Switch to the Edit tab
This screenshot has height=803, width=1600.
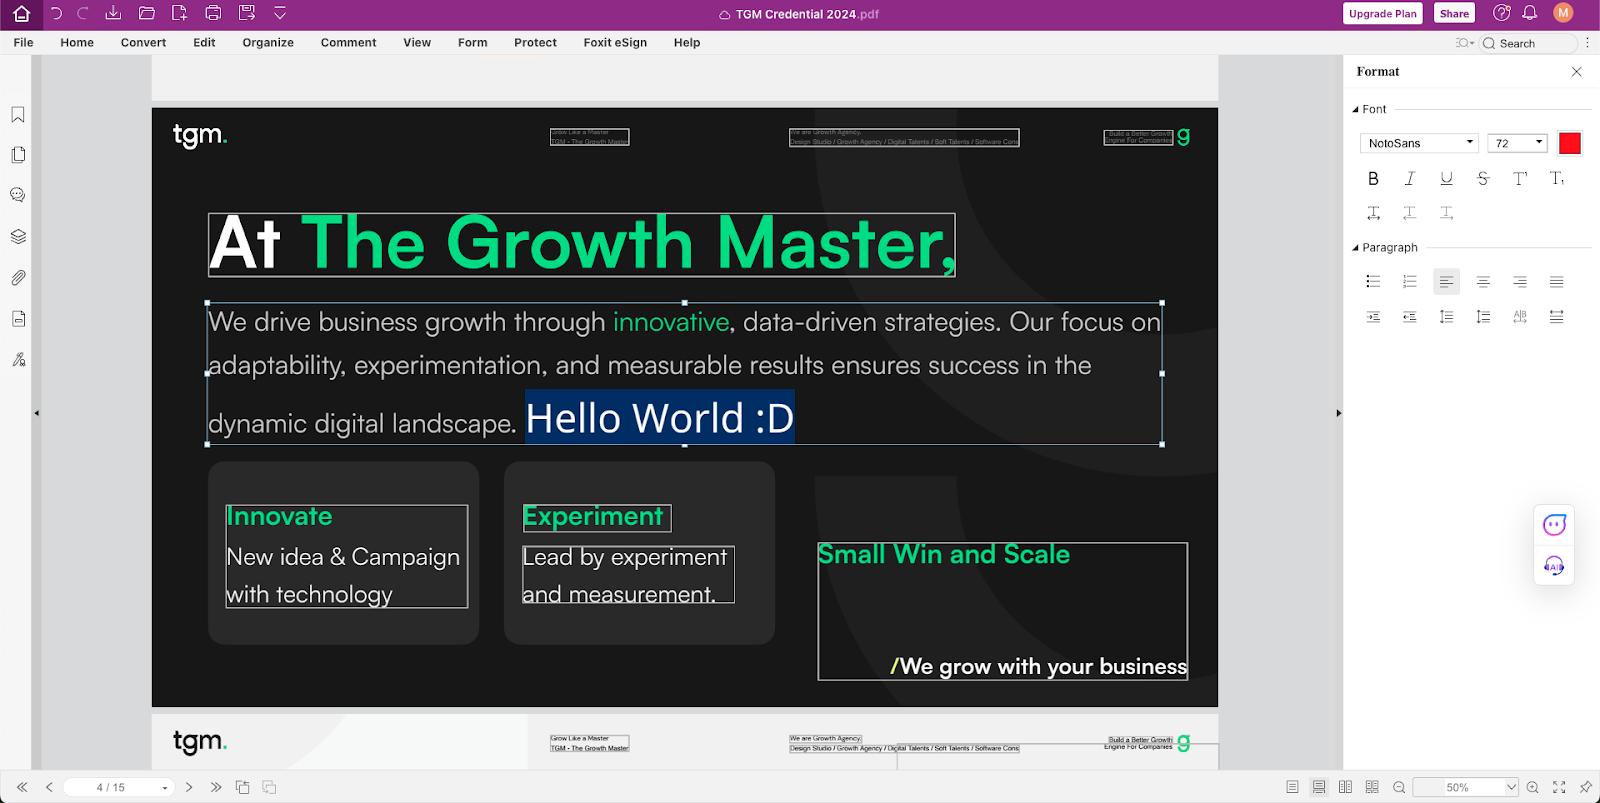pos(204,43)
